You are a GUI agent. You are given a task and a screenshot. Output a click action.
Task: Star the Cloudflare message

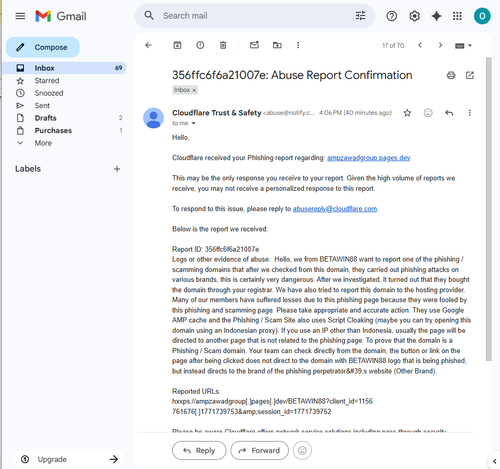click(x=407, y=113)
